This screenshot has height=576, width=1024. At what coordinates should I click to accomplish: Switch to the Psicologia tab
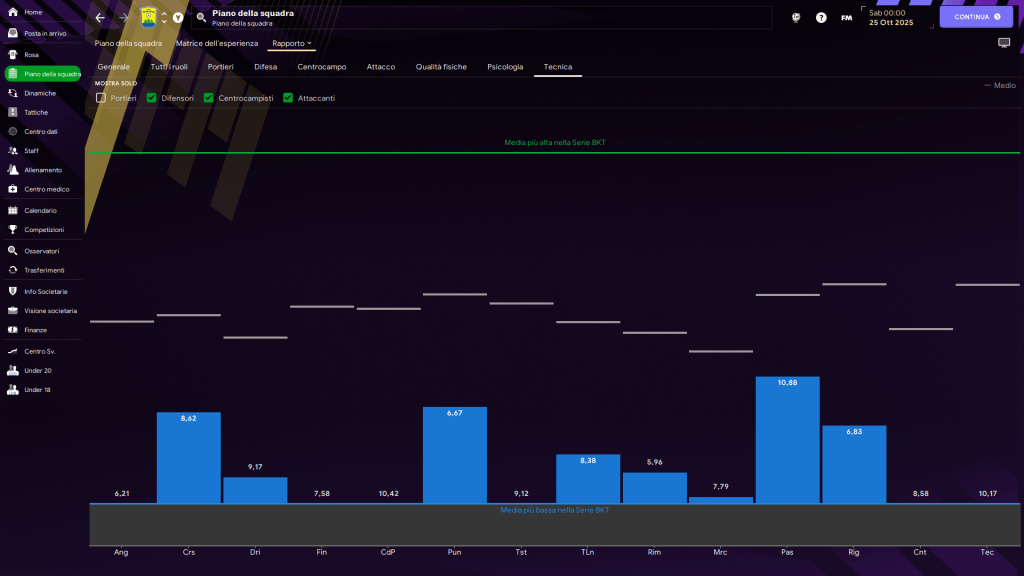[505, 67]
